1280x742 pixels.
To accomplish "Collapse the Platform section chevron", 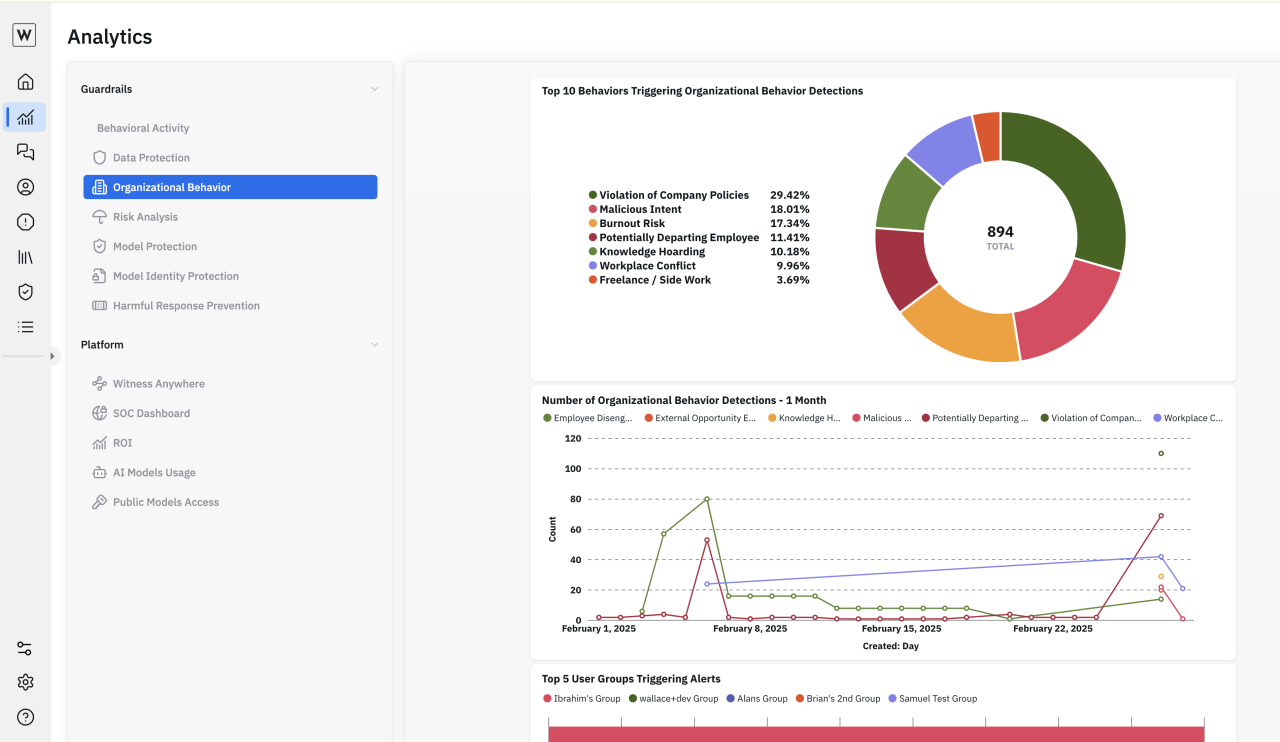I will [375, 345].
